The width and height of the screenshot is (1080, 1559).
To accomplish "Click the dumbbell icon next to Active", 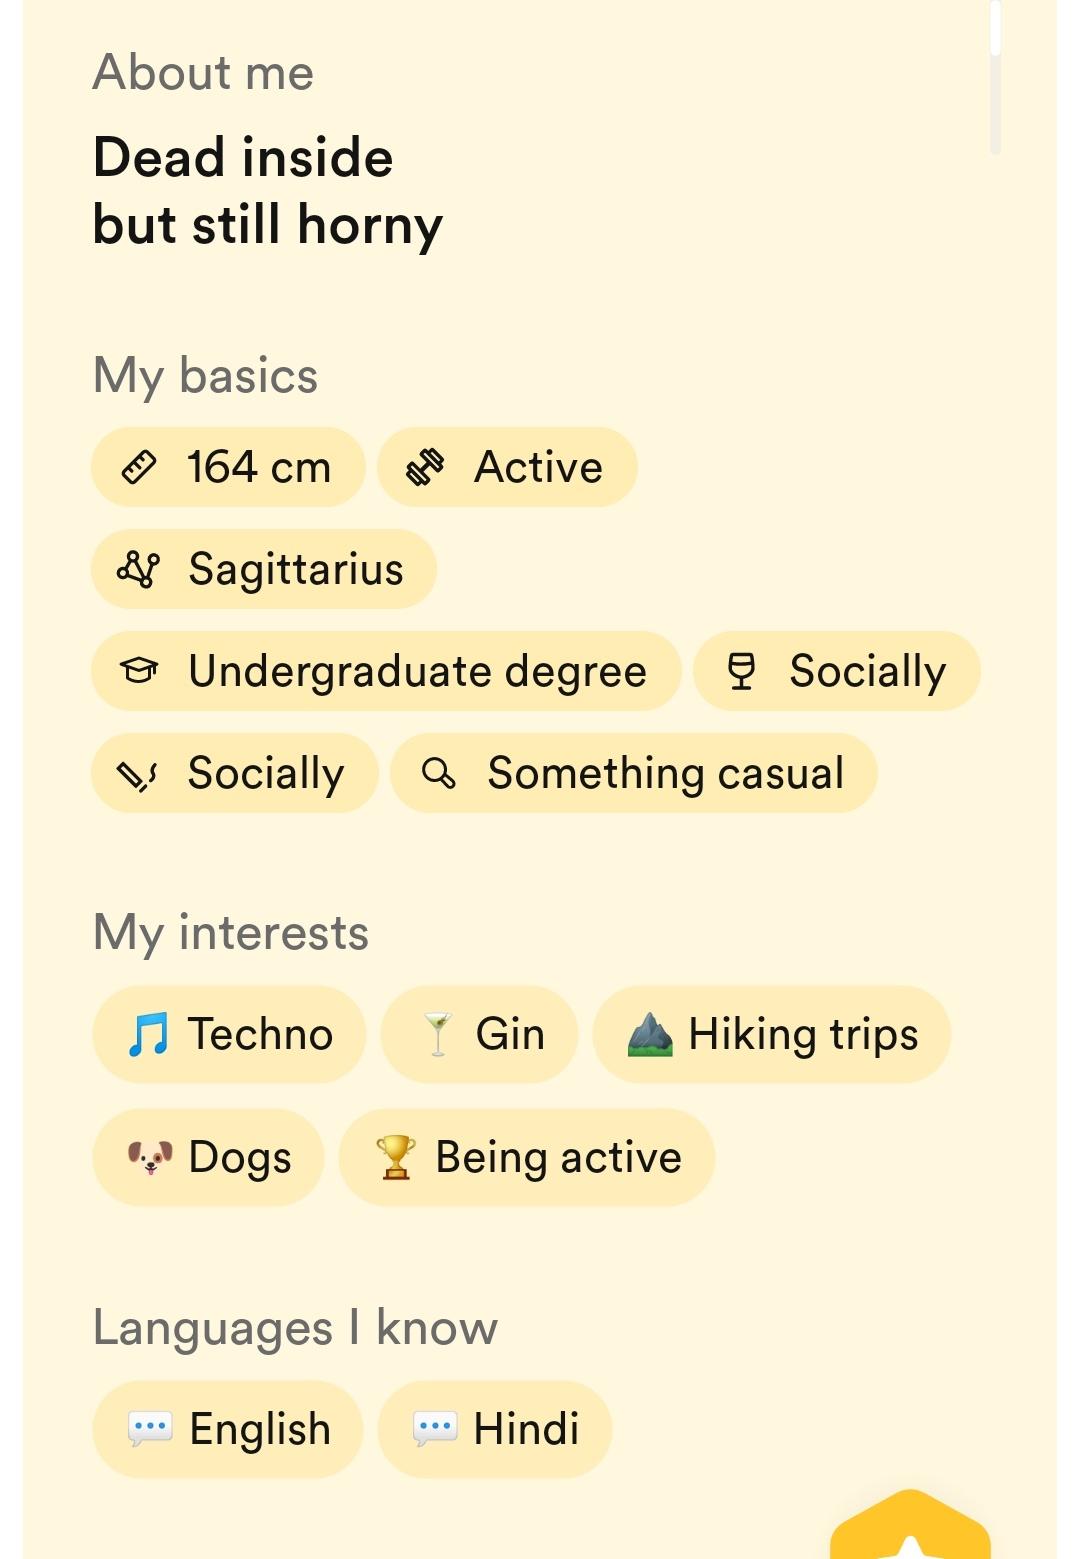I will (x=425, y=467).
